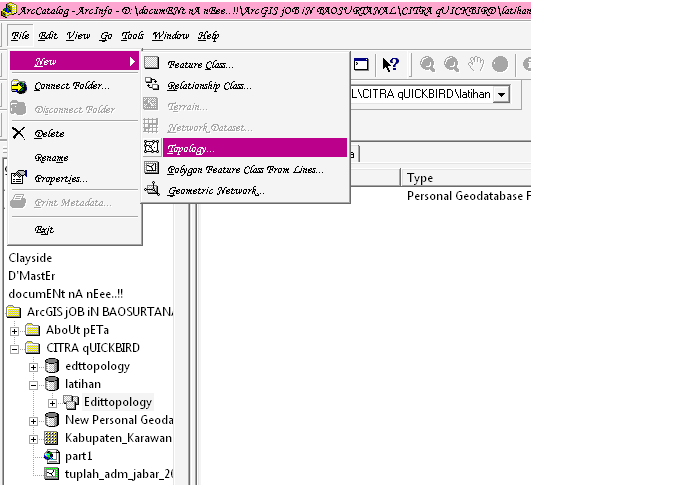Expand the Kabupaten_Karawang raster node
This screenshot has height=485, width=683.
coord(34,439)
